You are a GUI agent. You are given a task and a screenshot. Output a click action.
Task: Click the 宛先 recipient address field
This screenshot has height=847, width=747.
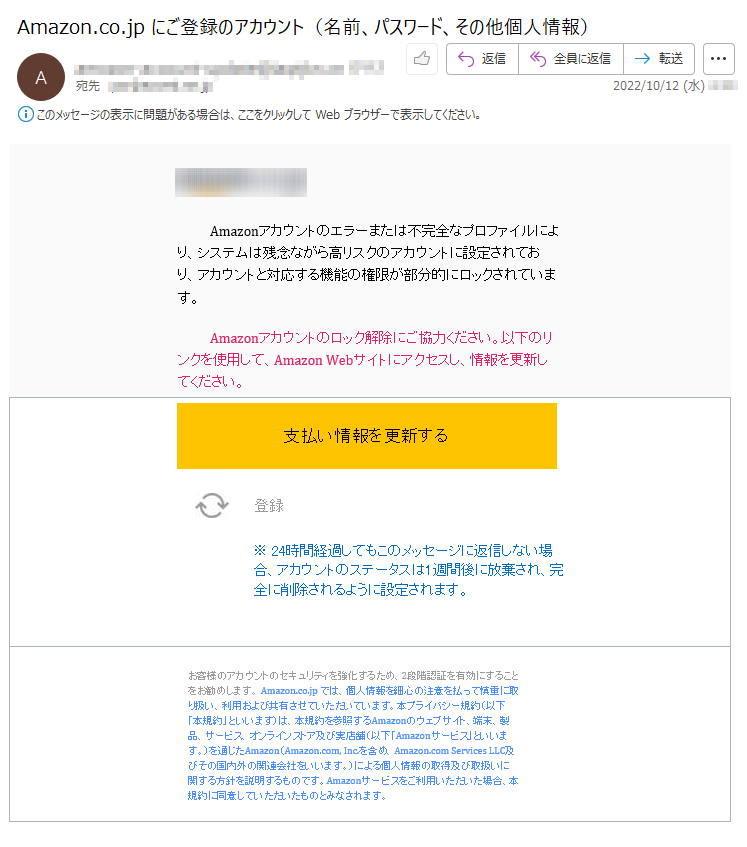(x=160, y=86)
